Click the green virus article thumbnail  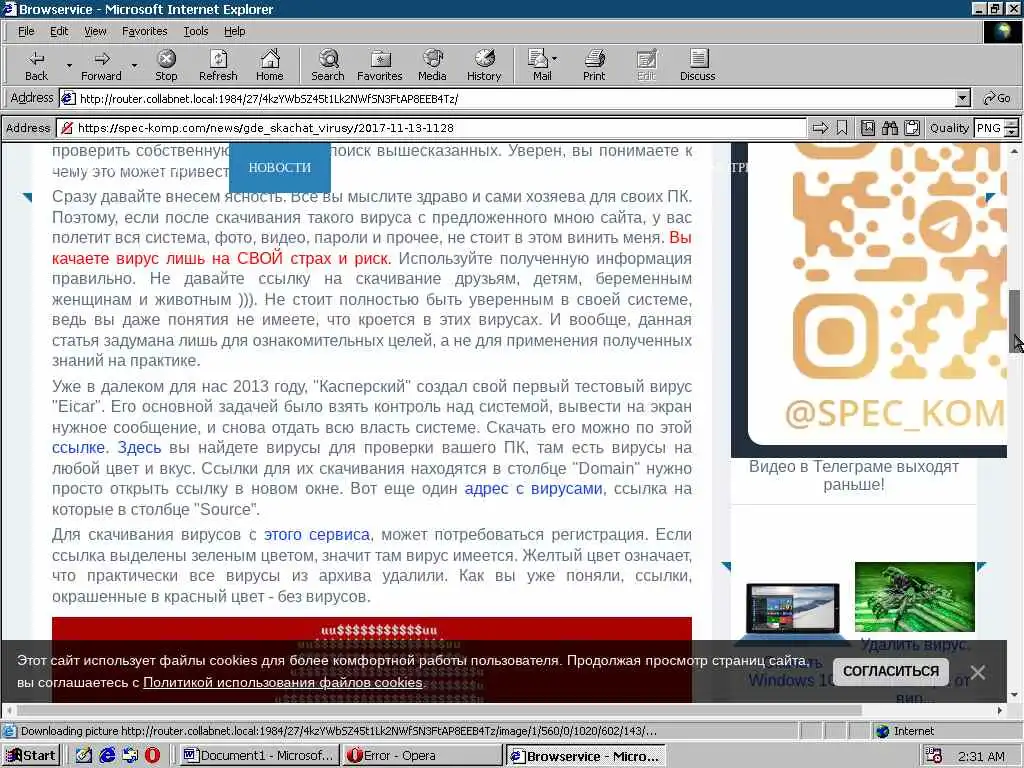914,597
